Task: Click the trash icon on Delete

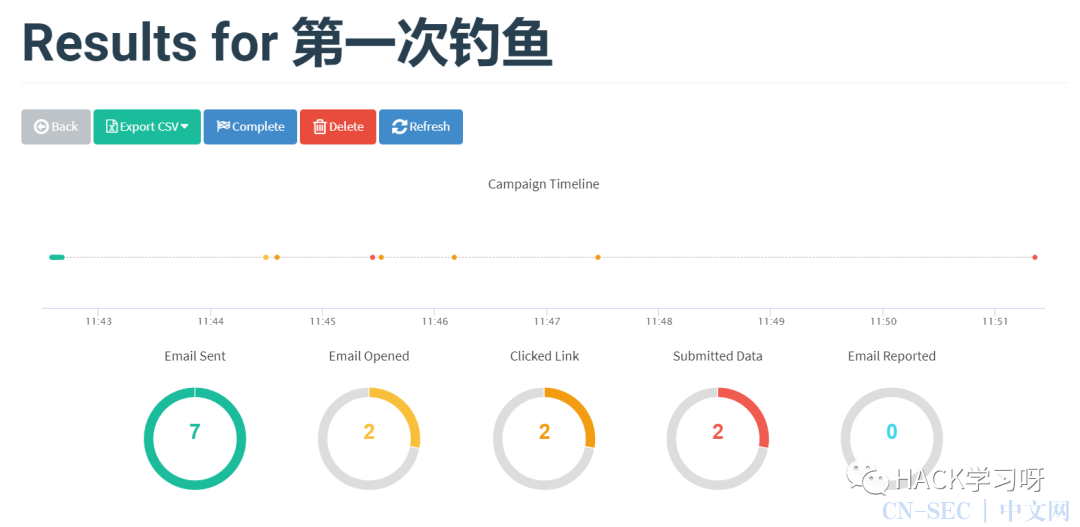Action: pos(319,127)
